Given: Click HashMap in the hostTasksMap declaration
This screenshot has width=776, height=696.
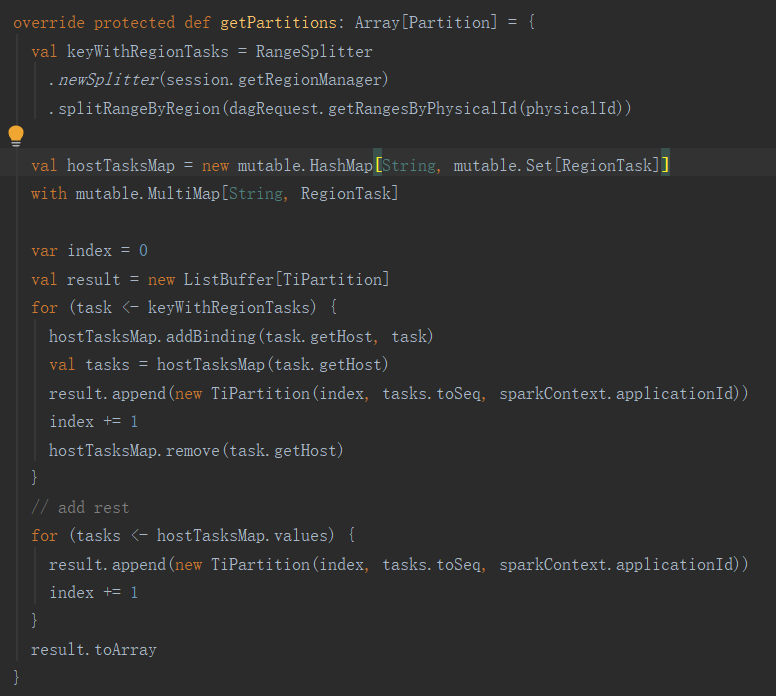Looking at the screenshot, I should (341, 165).
